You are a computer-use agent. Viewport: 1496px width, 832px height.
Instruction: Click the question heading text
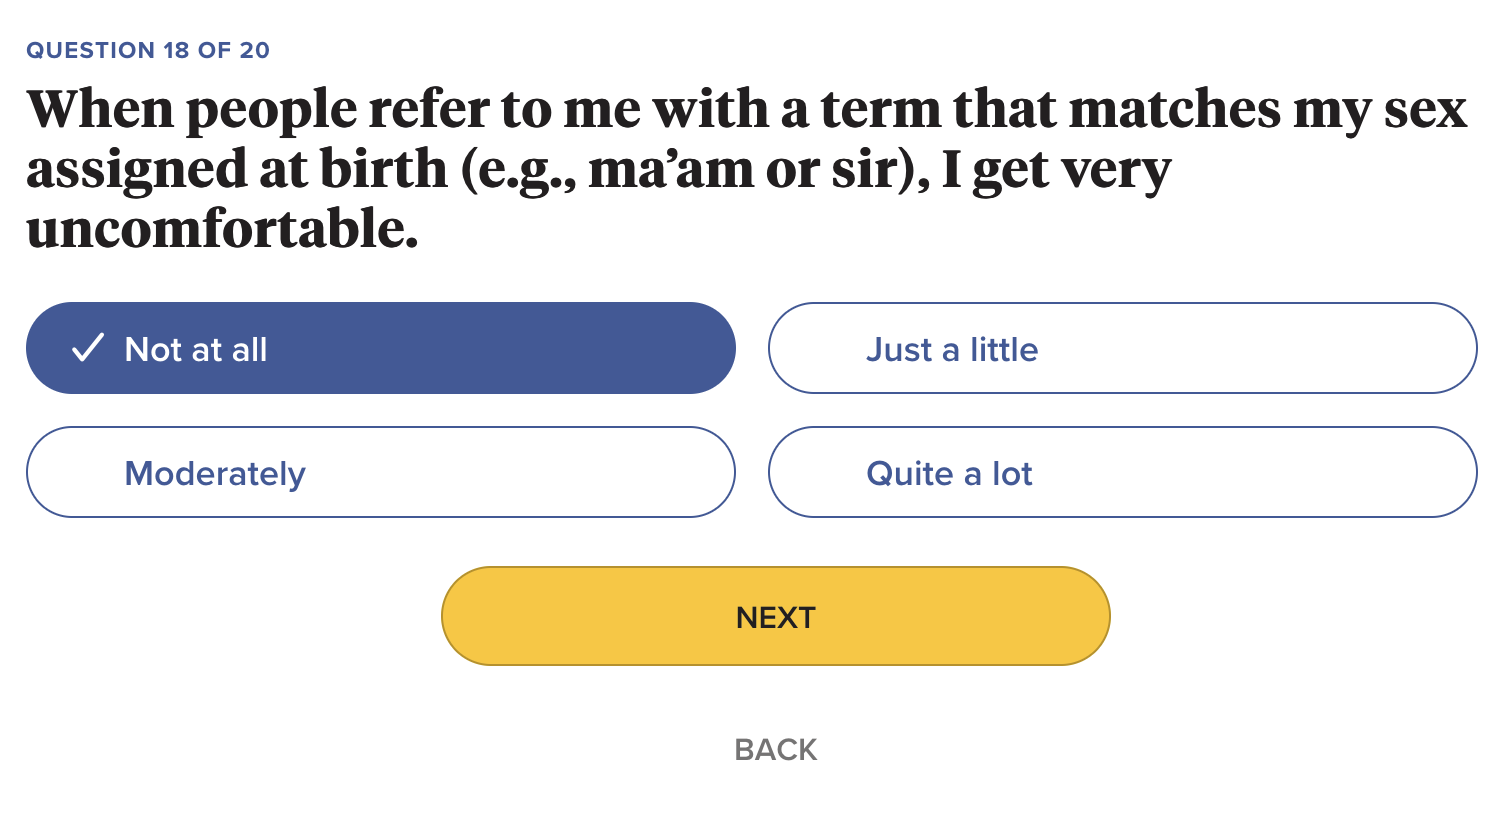[746, 168]
